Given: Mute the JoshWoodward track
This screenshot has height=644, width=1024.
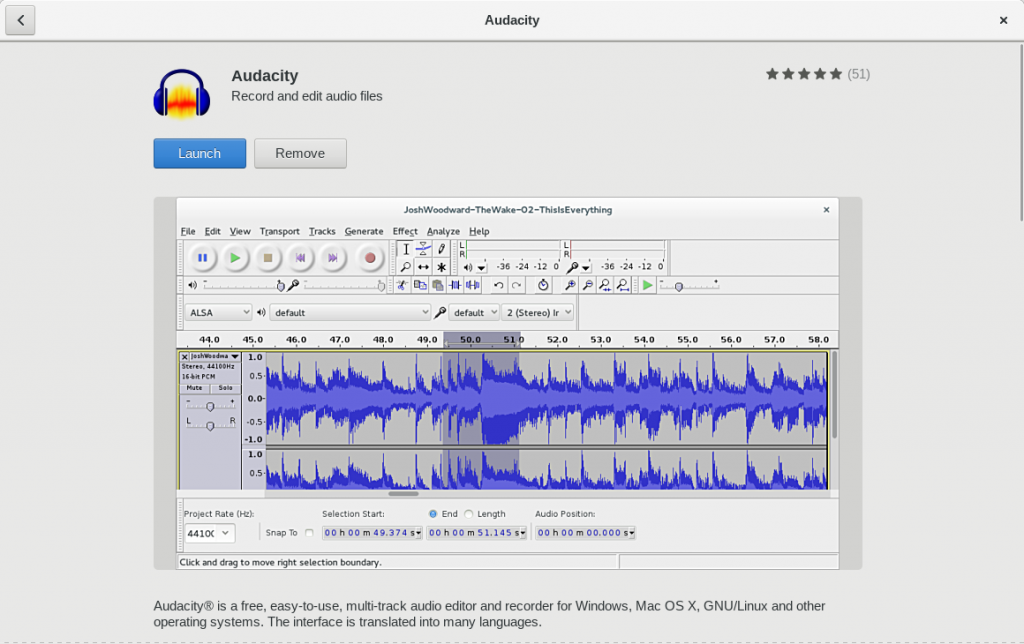Looking at the screenshot, I should (194, 388).
